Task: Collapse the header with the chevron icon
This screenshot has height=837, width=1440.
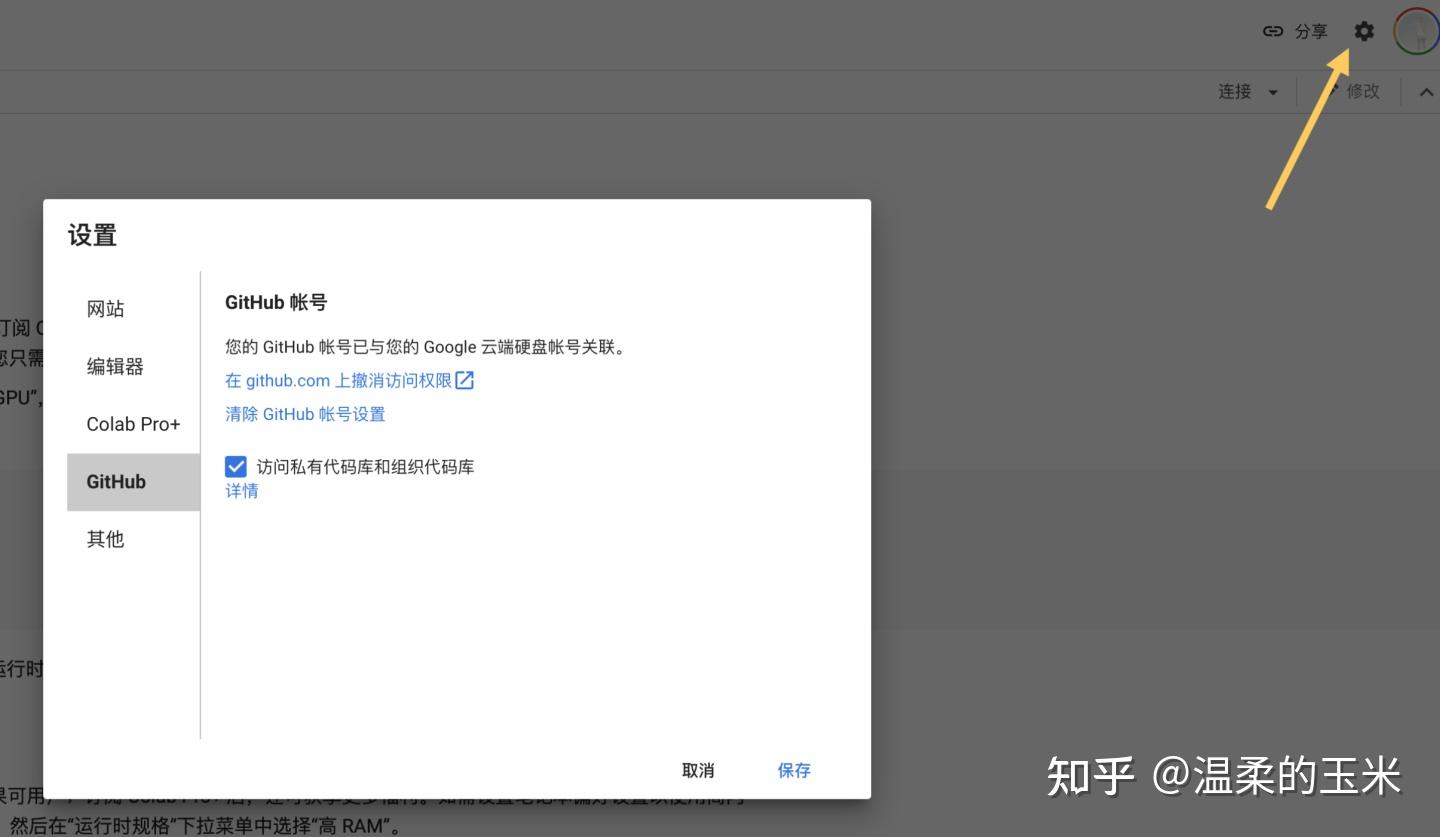Action: click(1426, 91)
